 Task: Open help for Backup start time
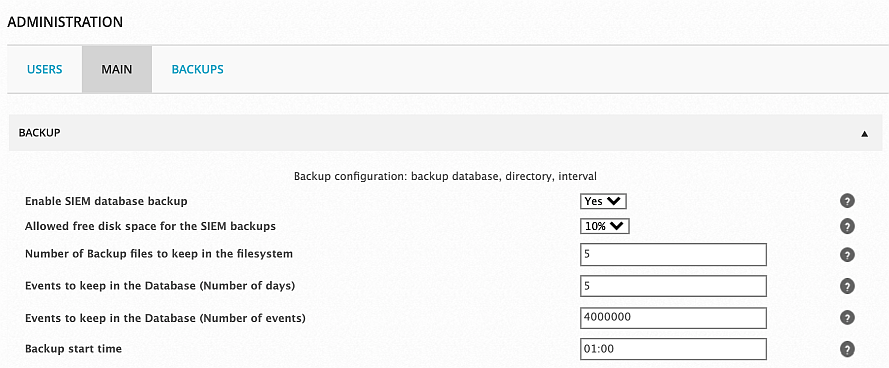tap(846, 349)
